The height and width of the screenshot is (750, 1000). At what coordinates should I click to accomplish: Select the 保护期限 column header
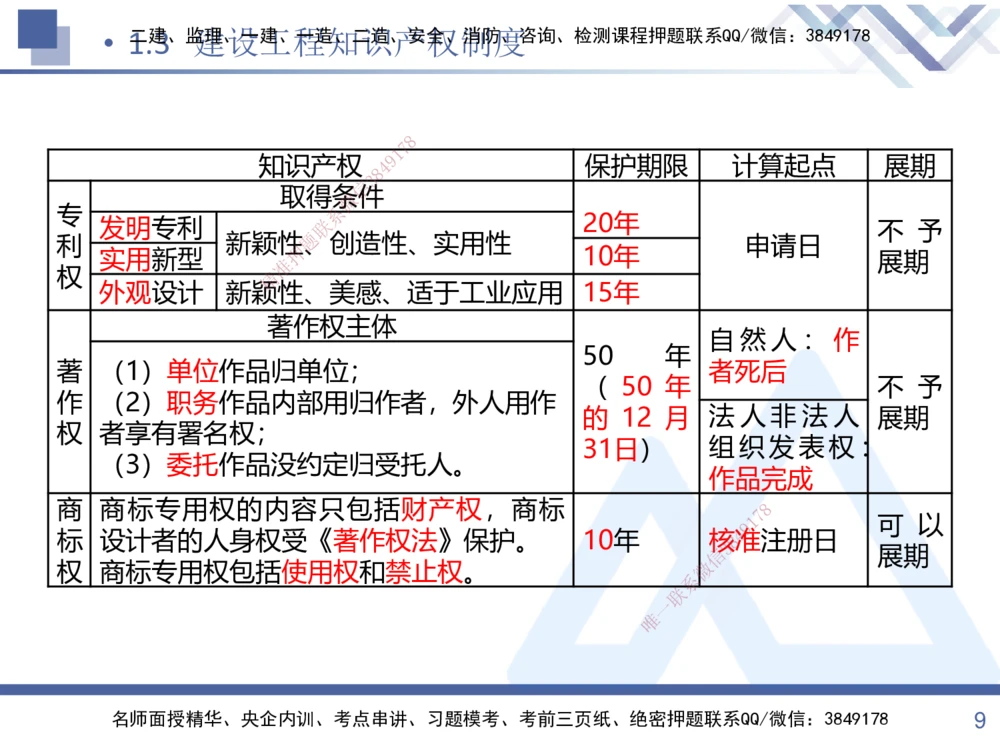(636, 166)
